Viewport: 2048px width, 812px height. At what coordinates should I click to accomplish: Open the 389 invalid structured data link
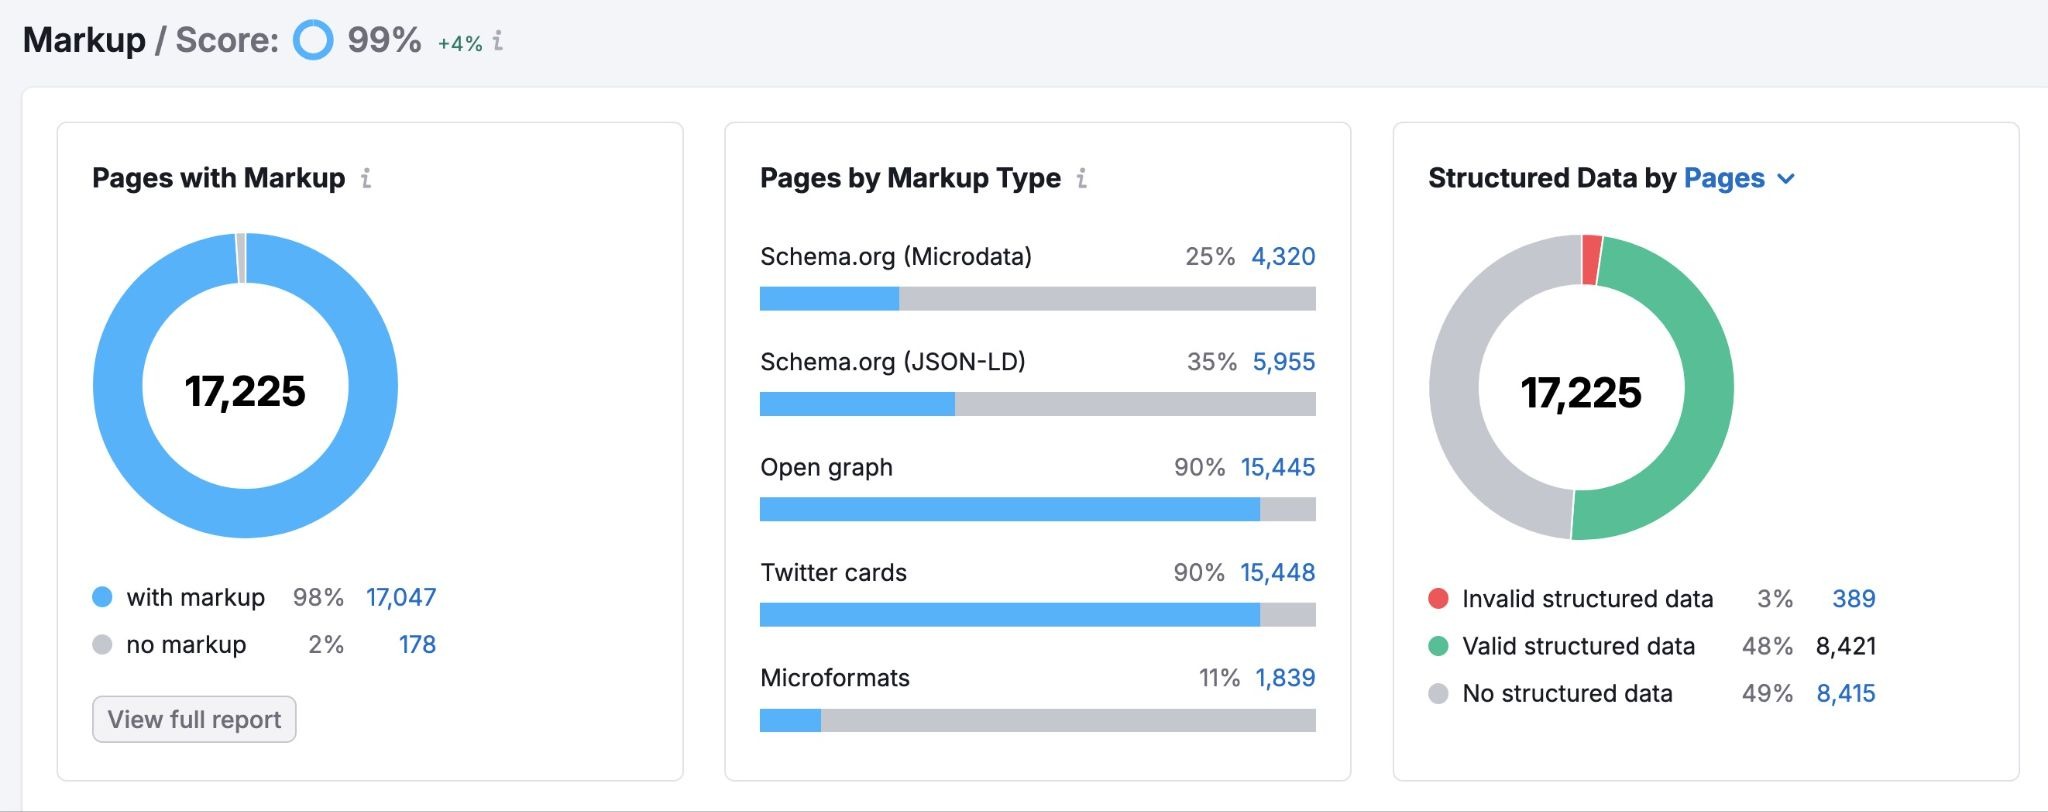[x=1855, y=598]
